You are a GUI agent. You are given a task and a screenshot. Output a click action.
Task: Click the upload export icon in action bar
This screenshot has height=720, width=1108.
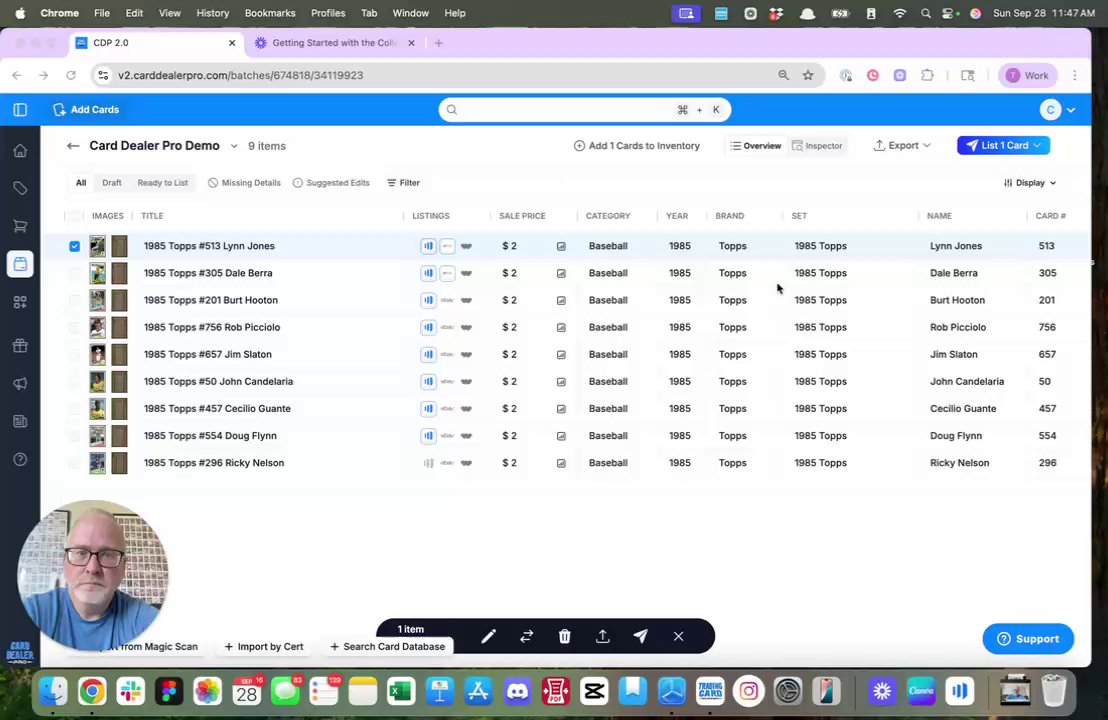coord(603,637)
